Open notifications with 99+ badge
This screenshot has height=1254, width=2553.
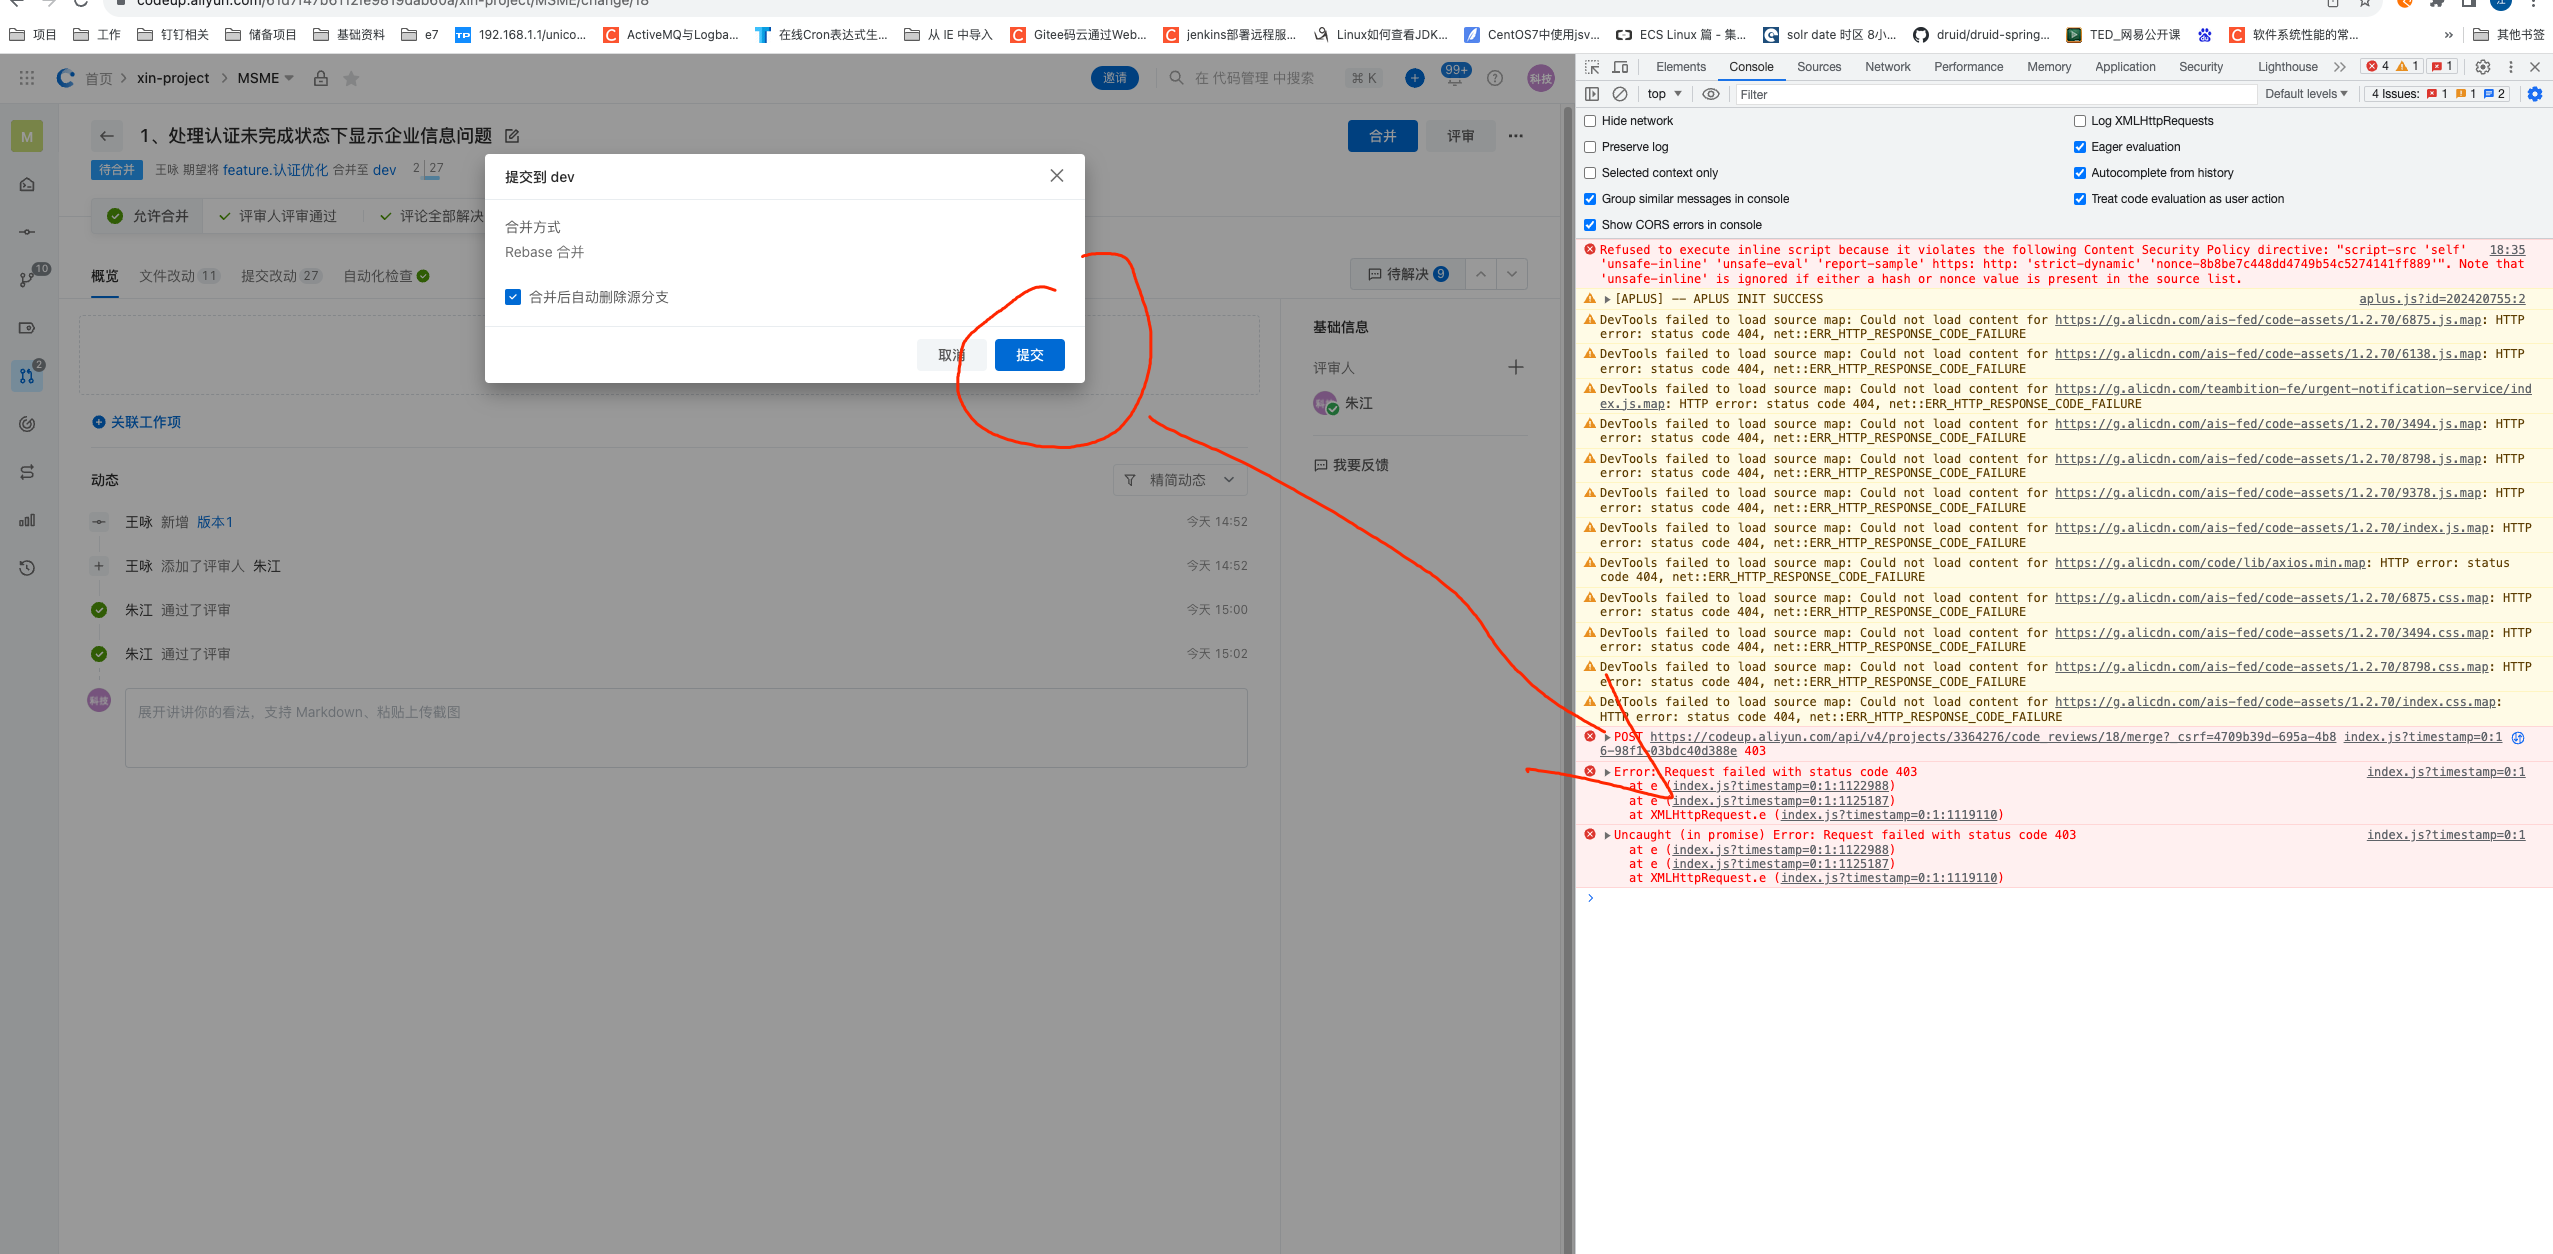(1455, 76)
